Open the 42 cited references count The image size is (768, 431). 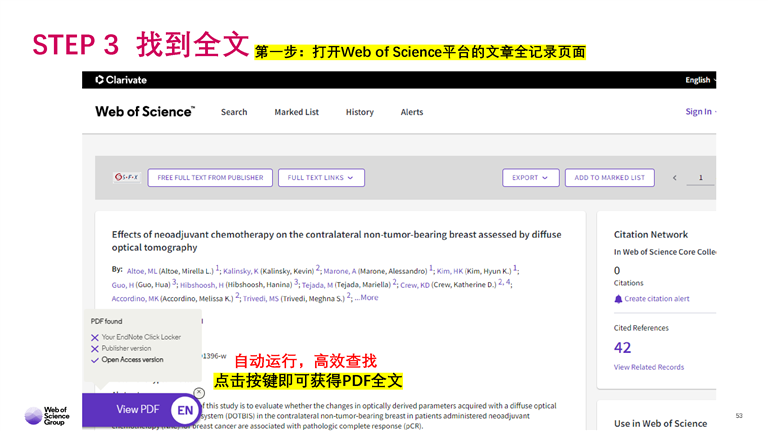tap(623, 348)
